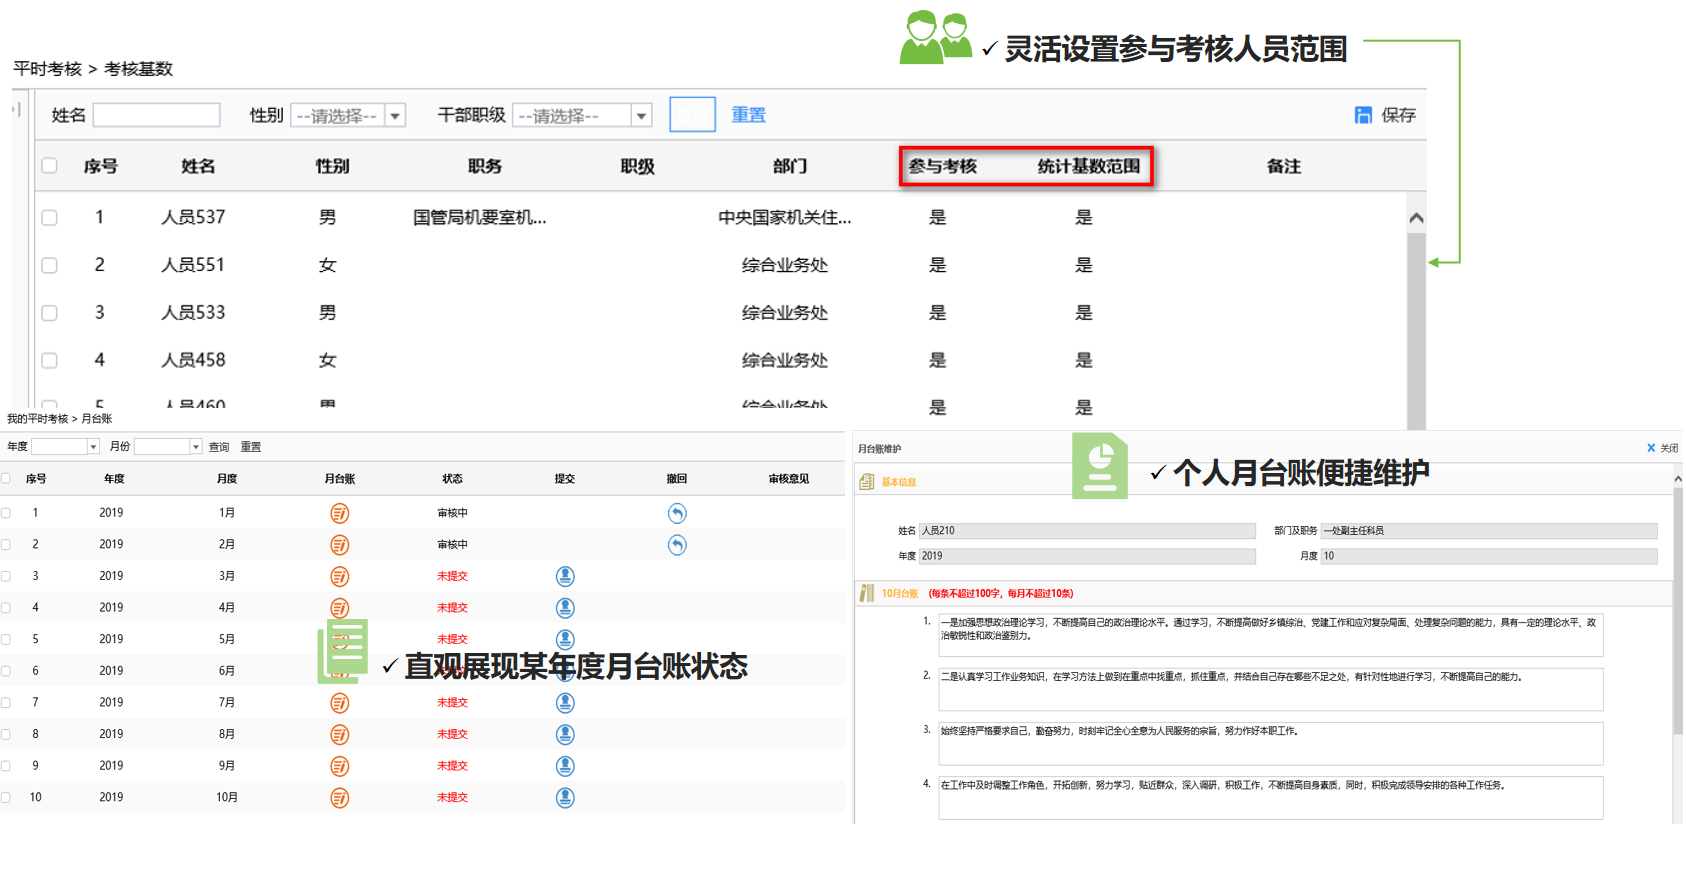Click the 备注 column header

(1284, 166)
